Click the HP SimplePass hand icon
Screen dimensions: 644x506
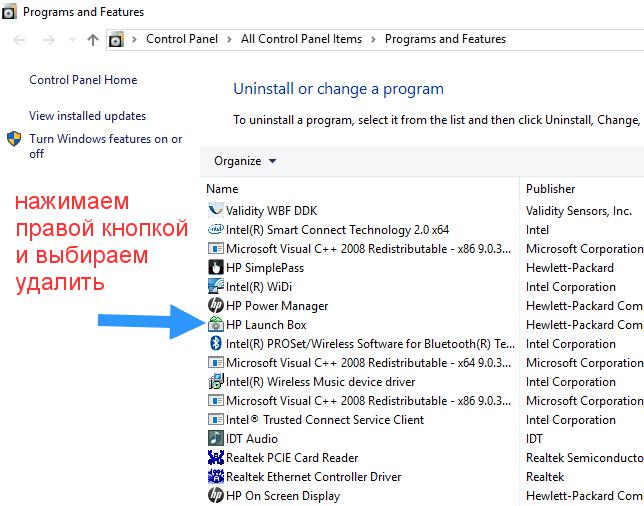click(x=216, y=267)
